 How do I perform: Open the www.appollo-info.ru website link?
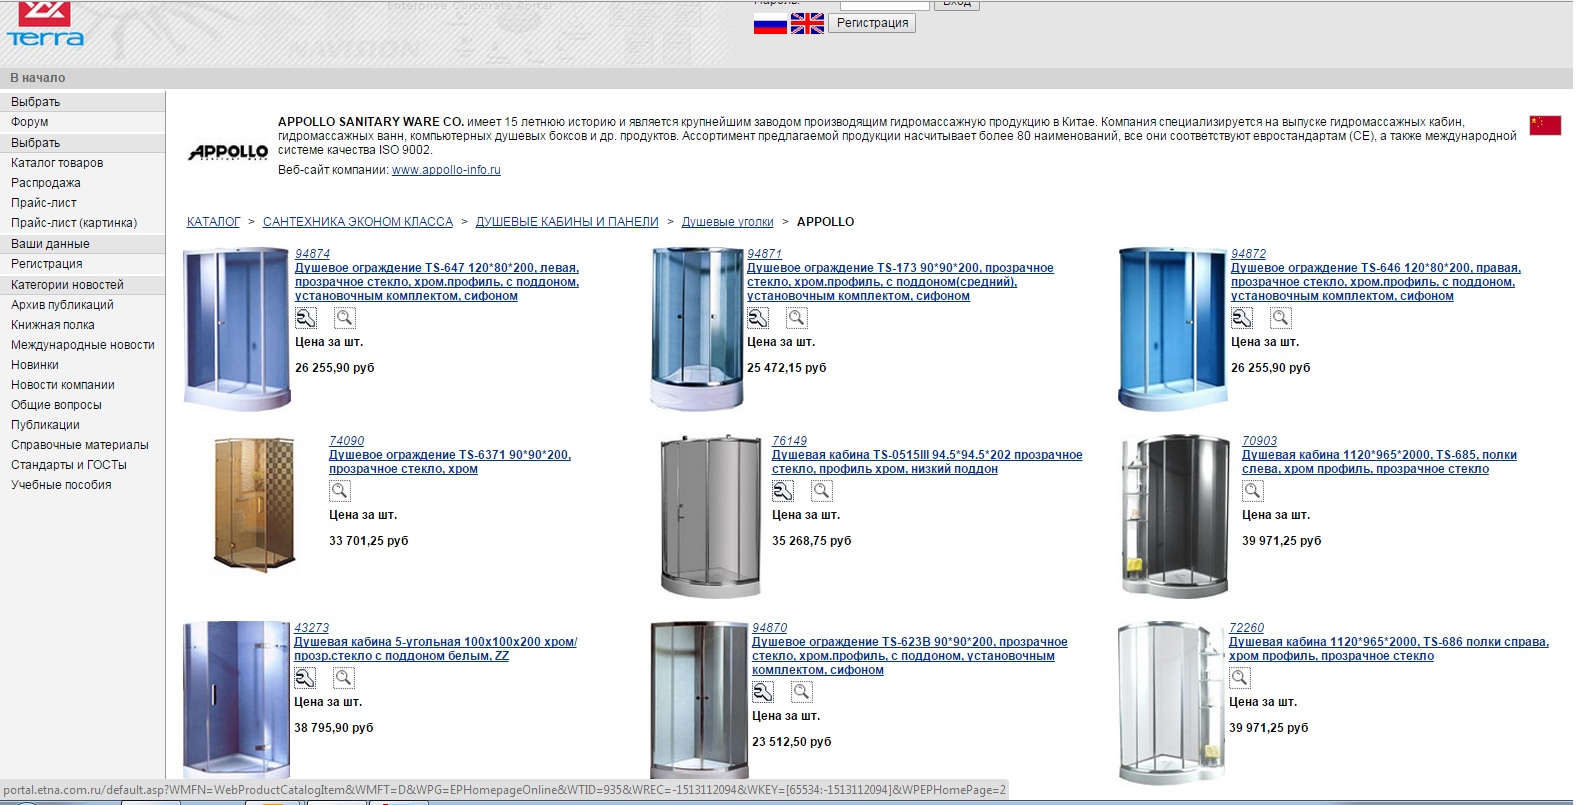click(446, 170)
